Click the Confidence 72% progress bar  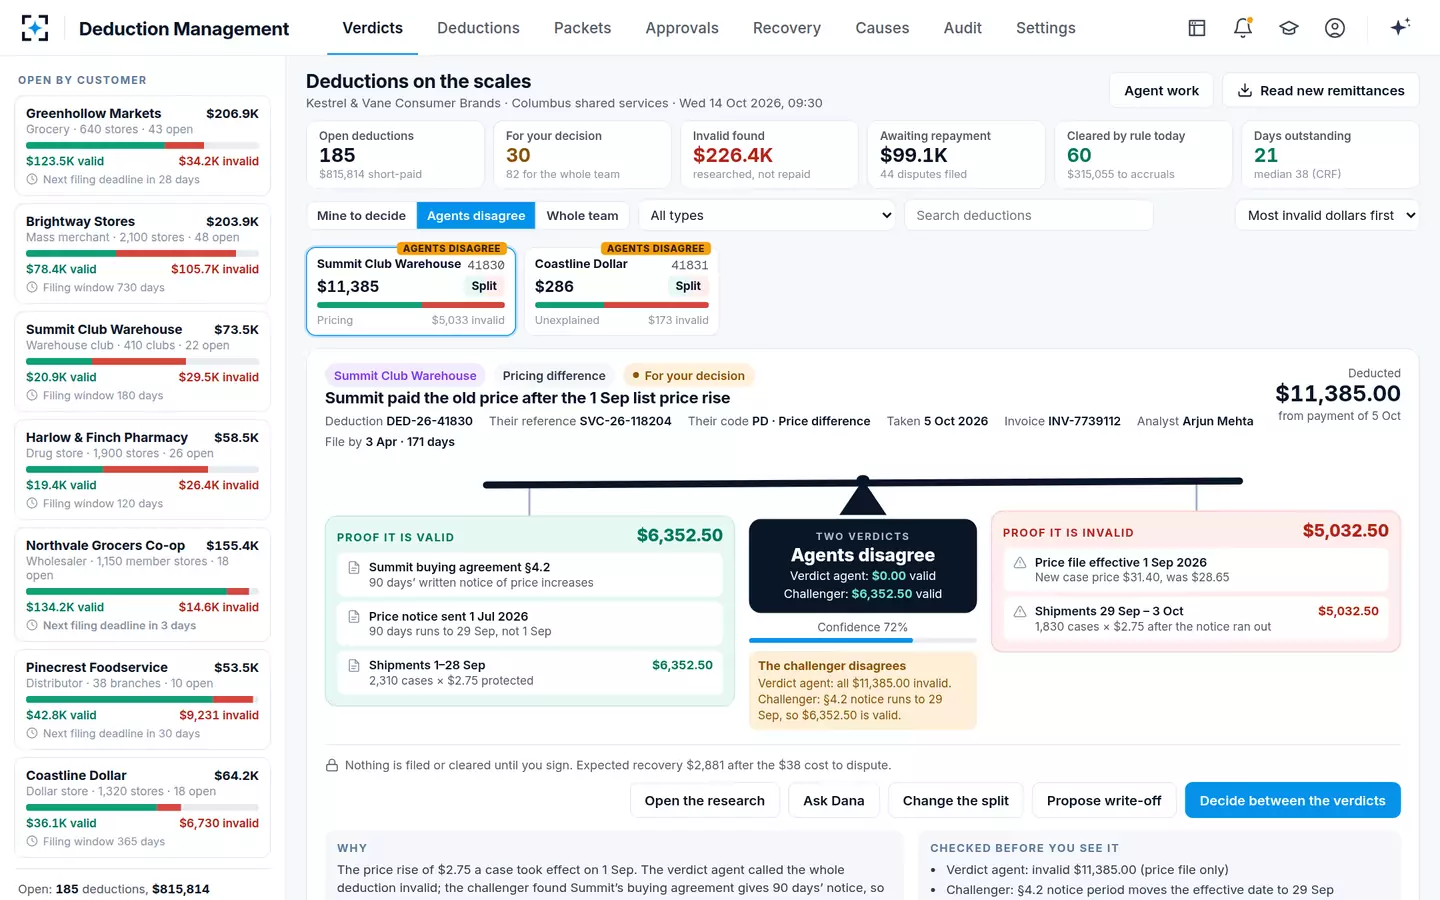coord(862,640)
